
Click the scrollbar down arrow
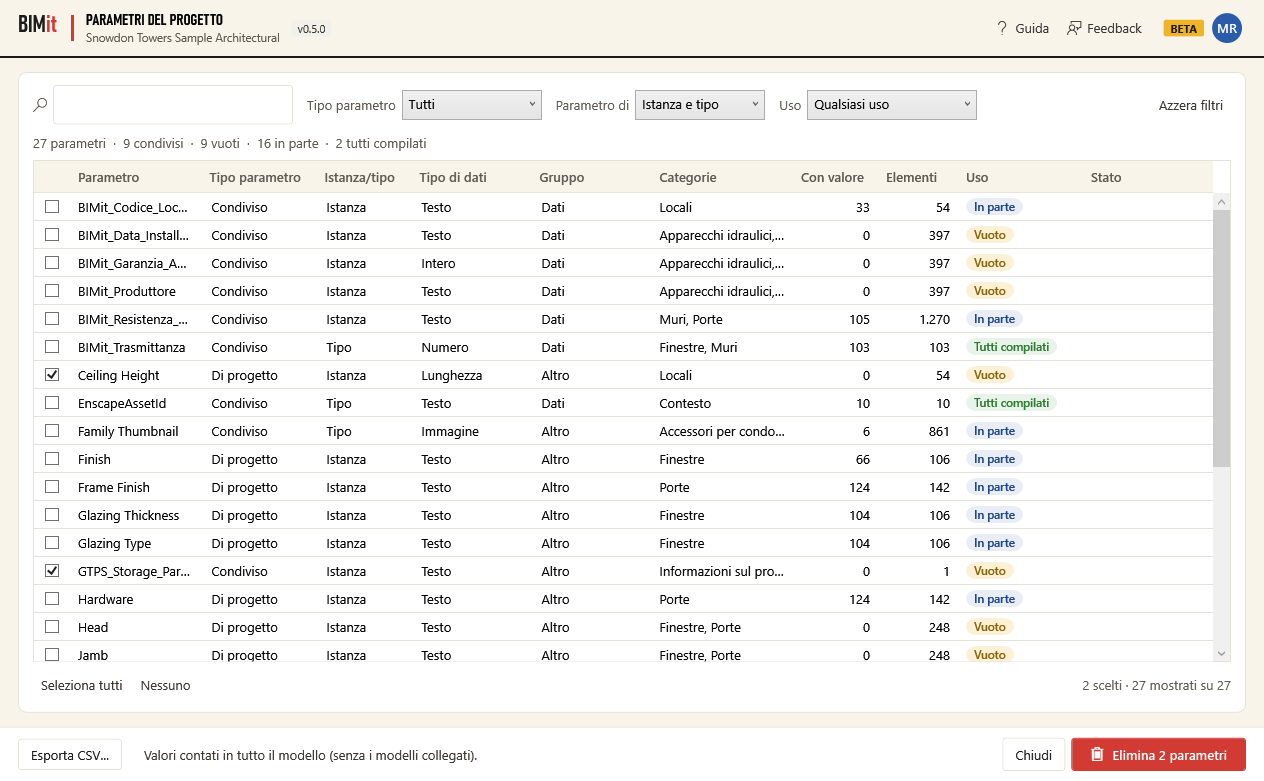[1221, 653]
